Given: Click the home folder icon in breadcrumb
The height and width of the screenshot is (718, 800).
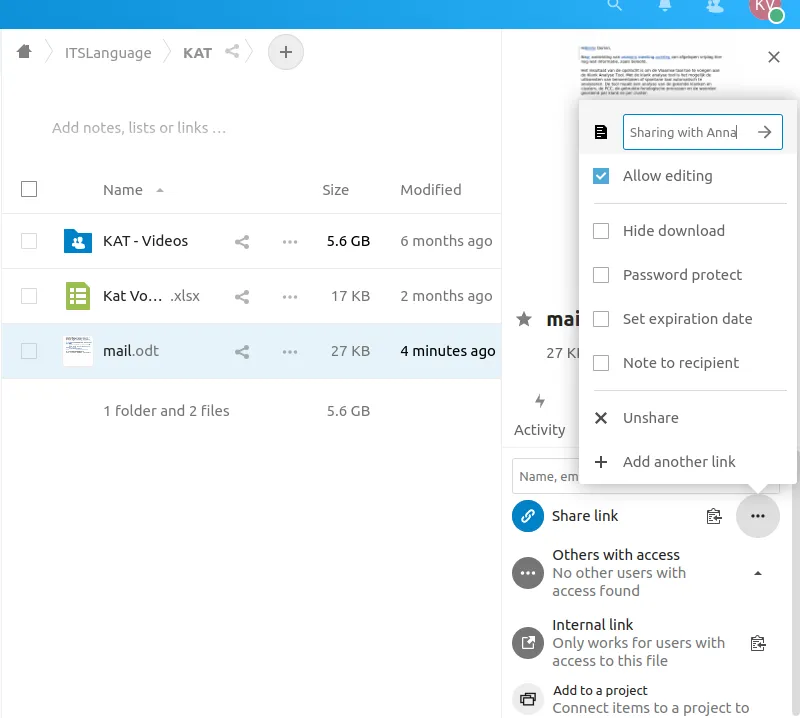Looking at the screenshot, I should (x=24, y=52).
